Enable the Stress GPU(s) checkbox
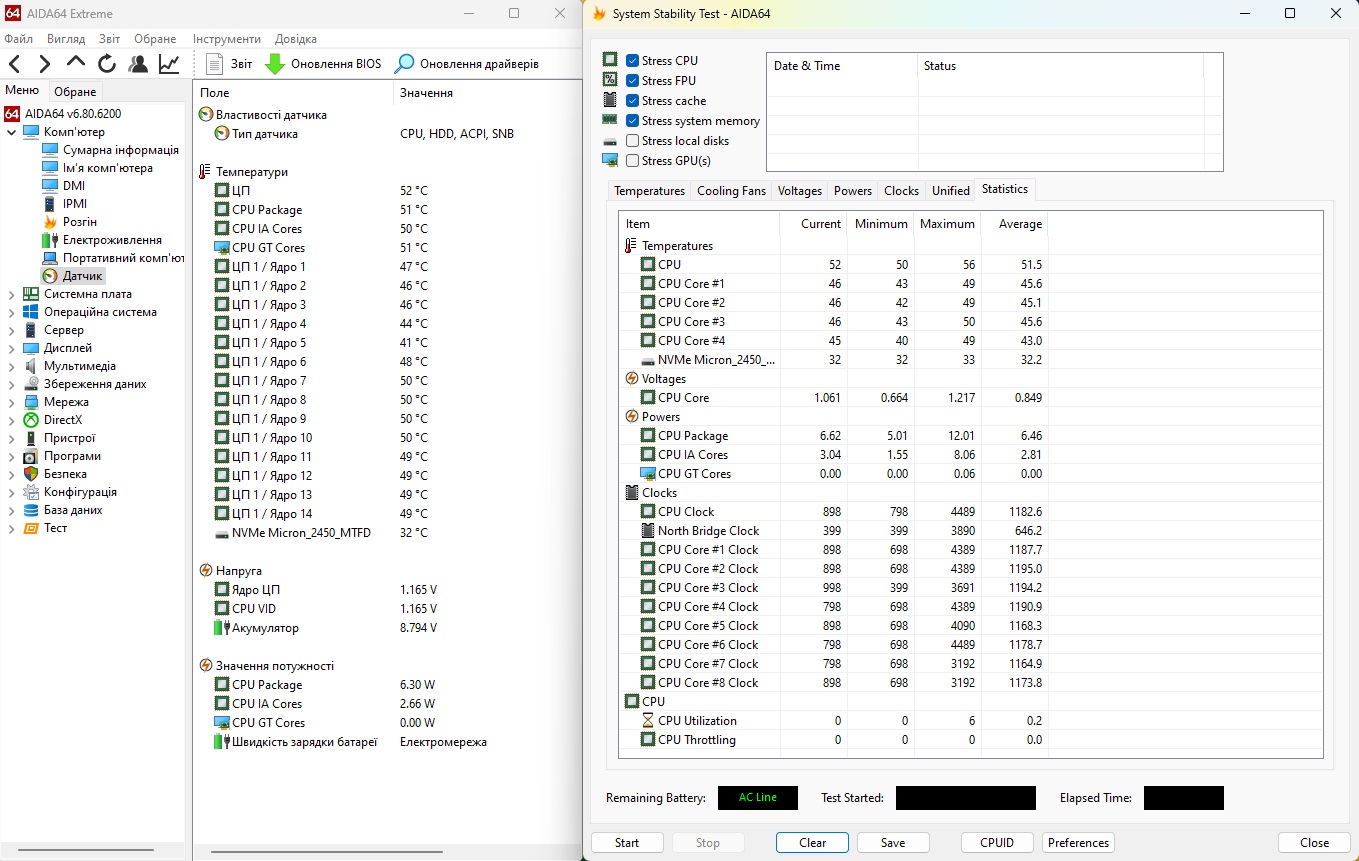The width and height of the screenshot is (1359, 861). [632, 160]
